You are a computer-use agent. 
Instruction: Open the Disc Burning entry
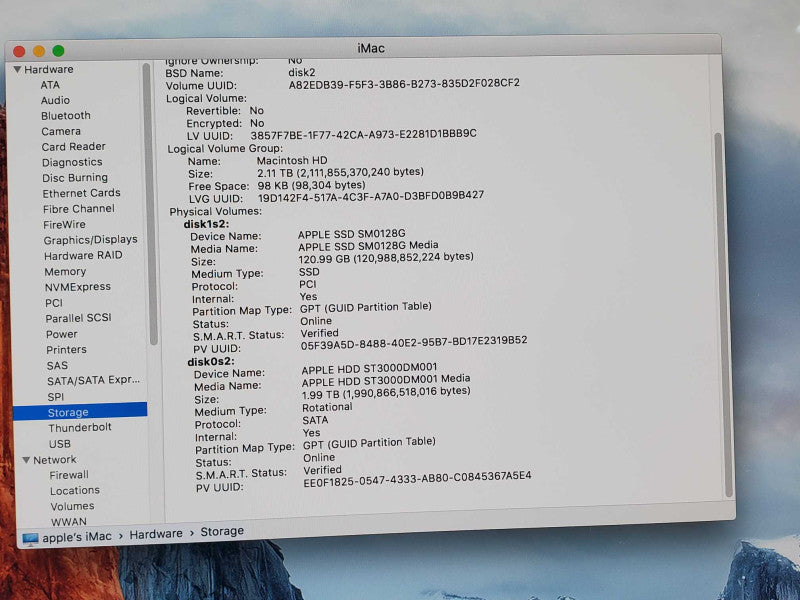pos(75,178)
